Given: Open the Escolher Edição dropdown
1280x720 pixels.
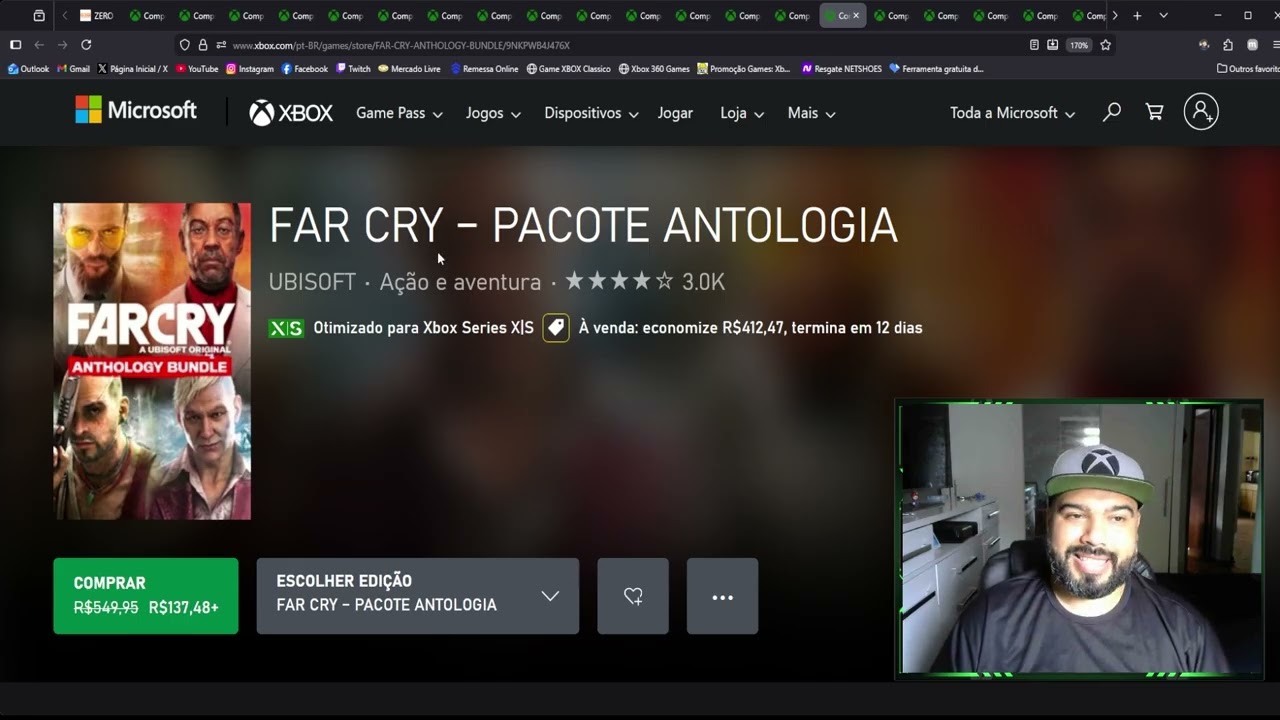Looking at the screenshot, I should coord(418,596).
